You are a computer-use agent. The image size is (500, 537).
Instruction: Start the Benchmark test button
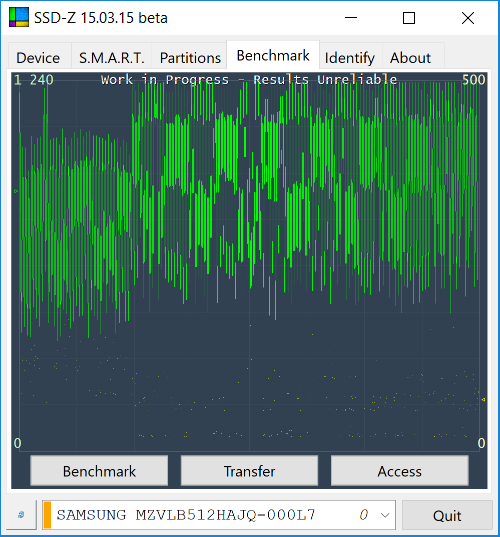[x=99, y=471]
